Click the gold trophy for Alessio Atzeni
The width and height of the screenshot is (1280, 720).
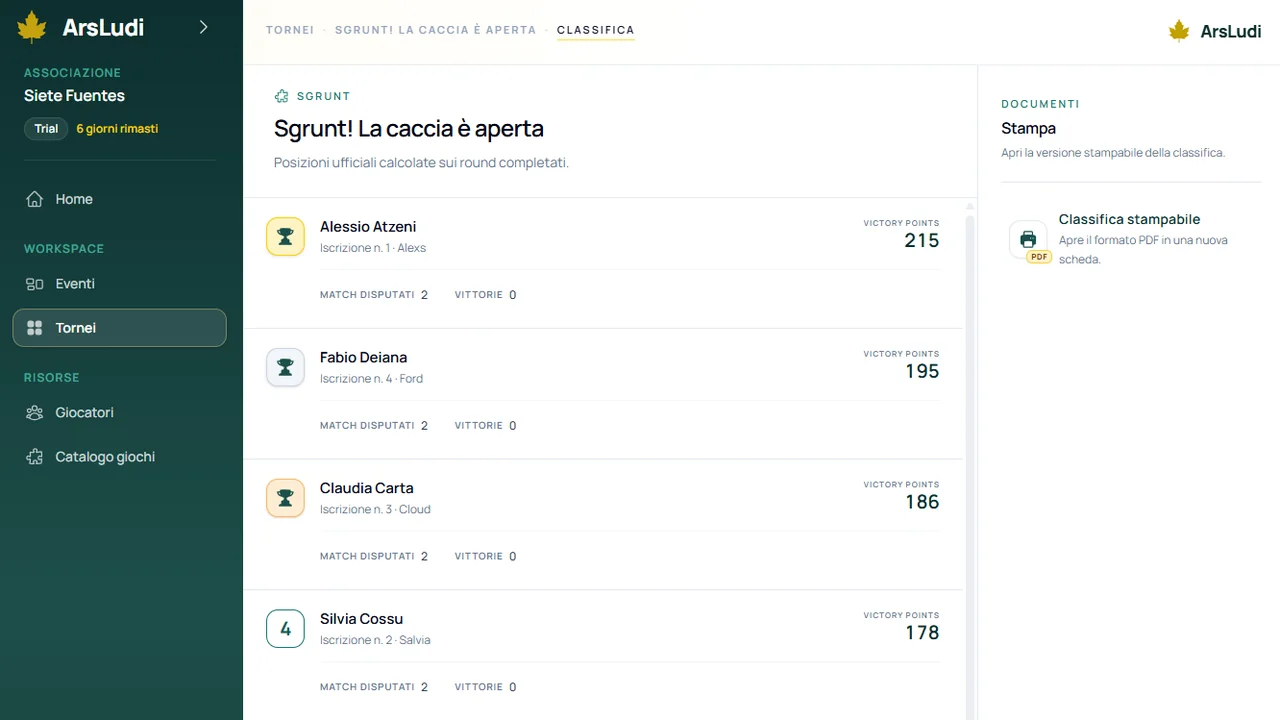tap(285, 237)
